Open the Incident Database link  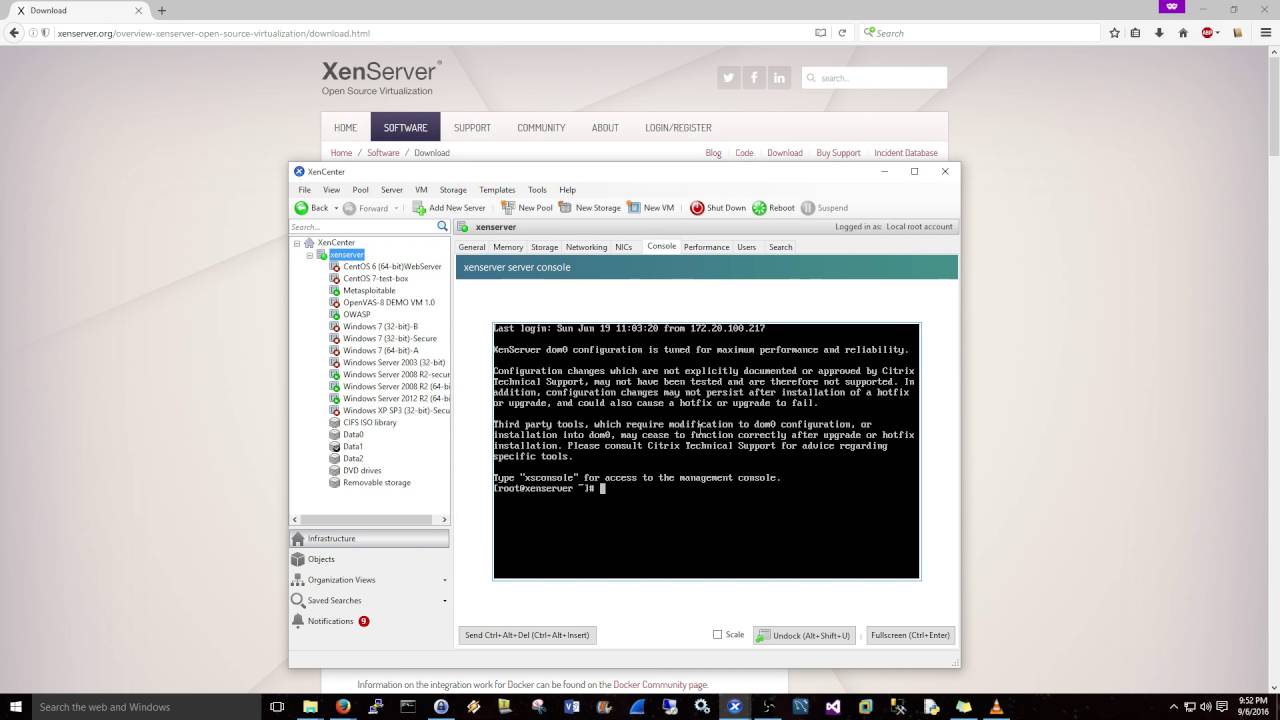pyautogui.click(x=906, y=153)
